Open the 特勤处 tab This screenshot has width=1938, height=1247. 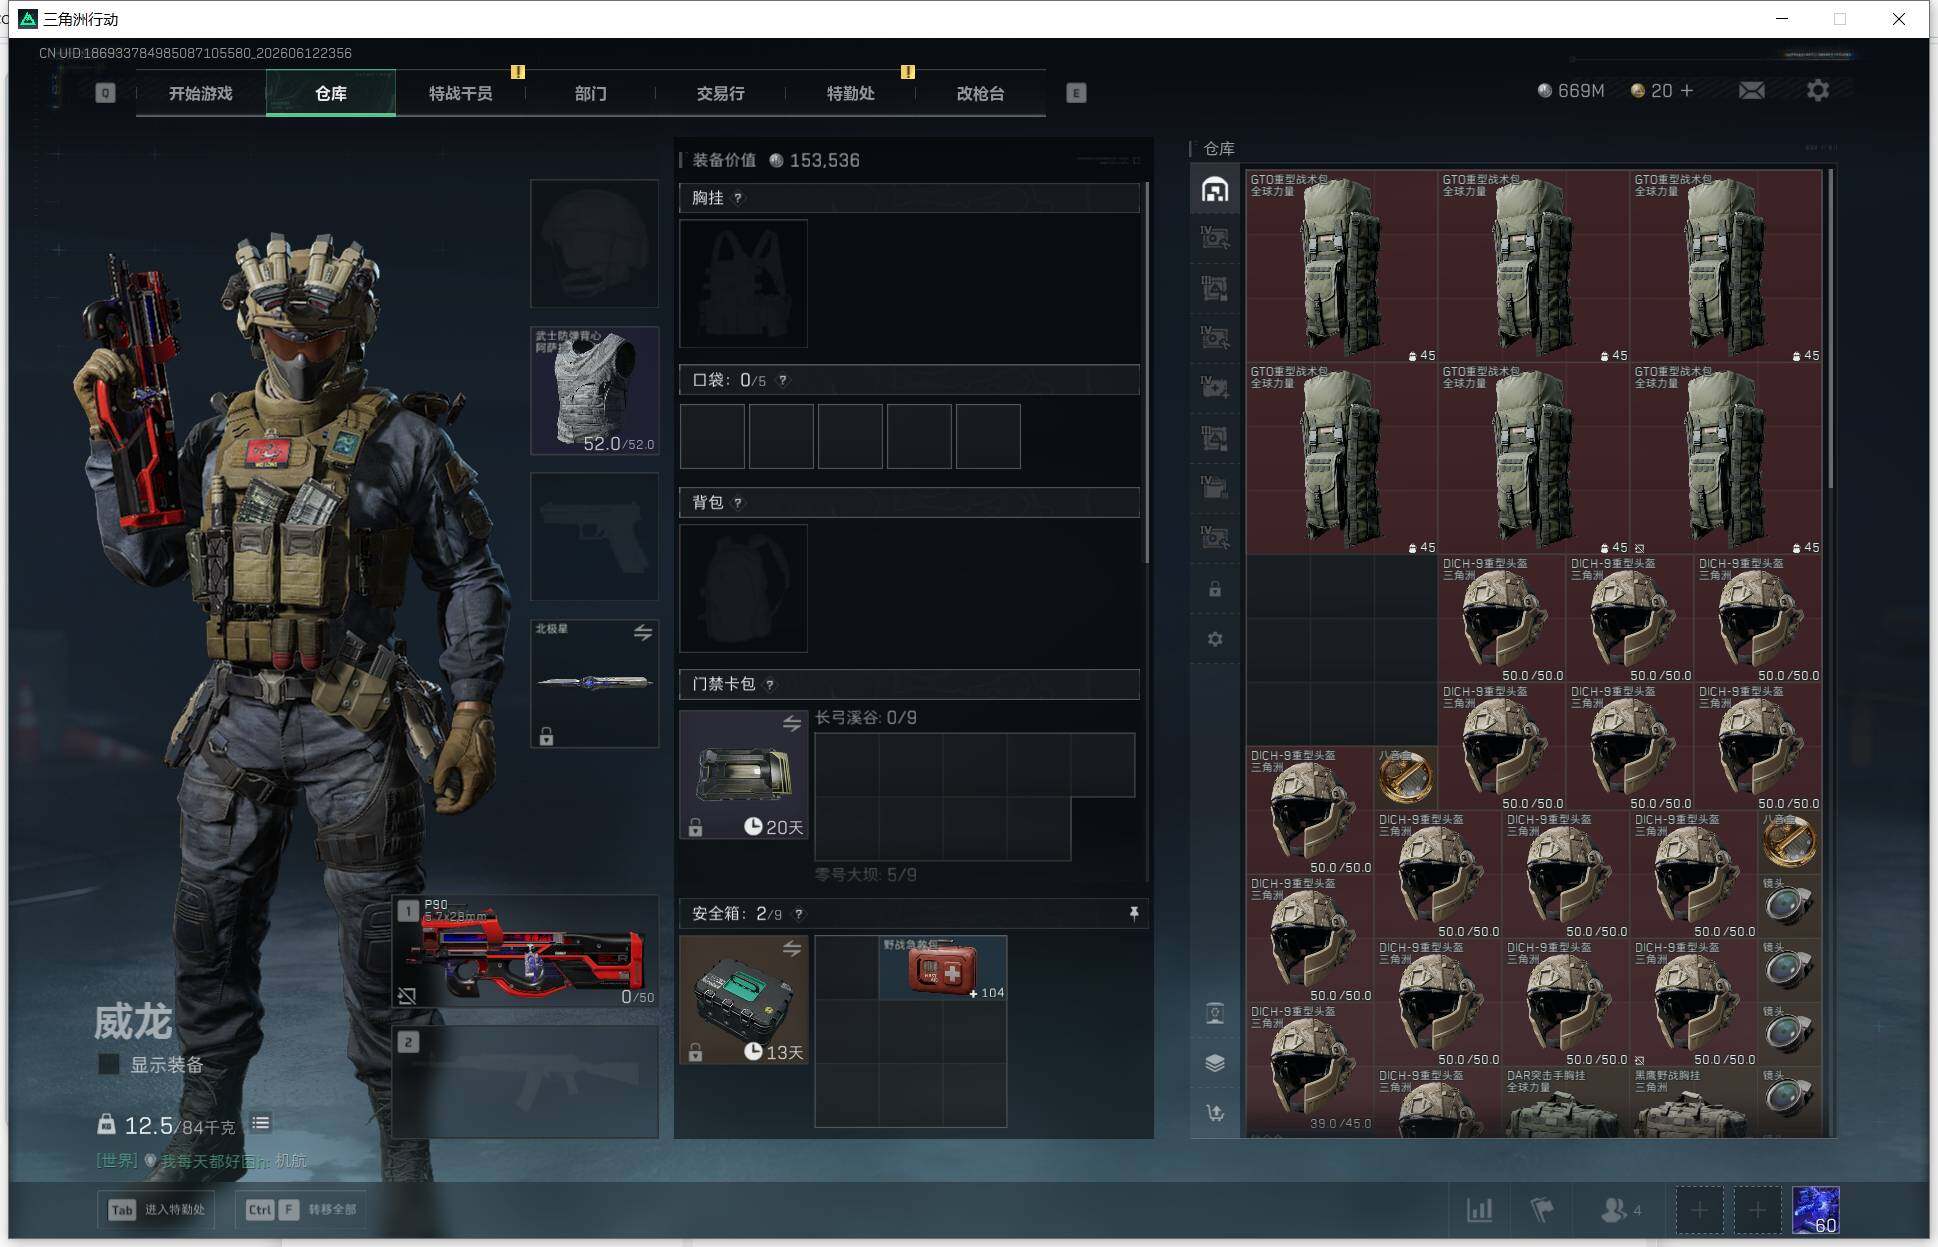click(x=850, y=93)
